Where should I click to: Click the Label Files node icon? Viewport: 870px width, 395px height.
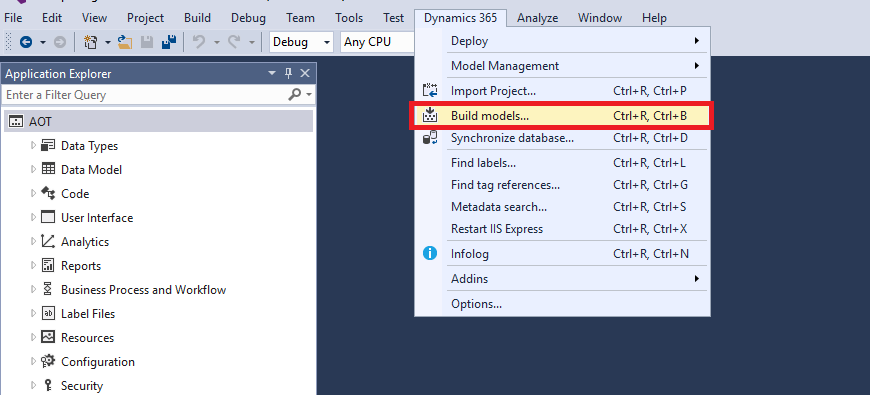coord(48,313)
